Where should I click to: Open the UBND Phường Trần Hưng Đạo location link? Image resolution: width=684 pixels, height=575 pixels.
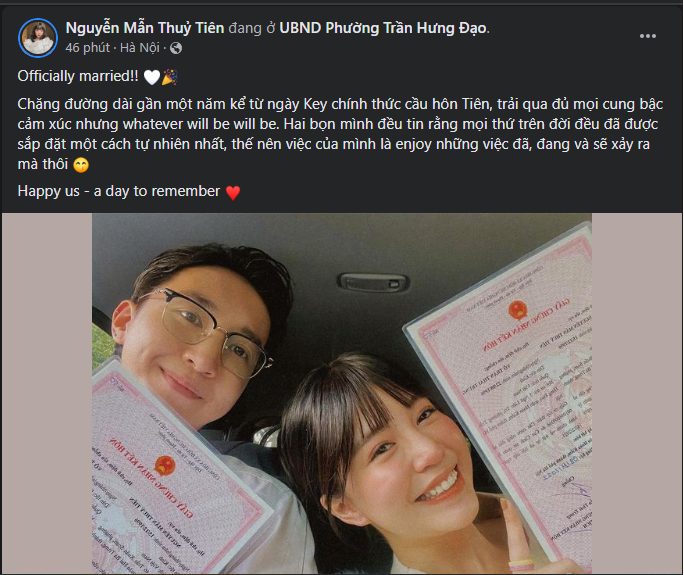point(383,28)
